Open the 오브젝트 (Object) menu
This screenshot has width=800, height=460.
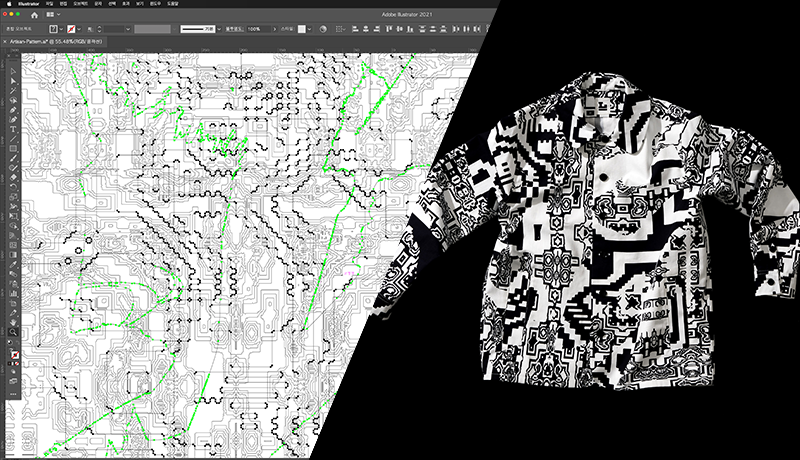coord(81,4)
